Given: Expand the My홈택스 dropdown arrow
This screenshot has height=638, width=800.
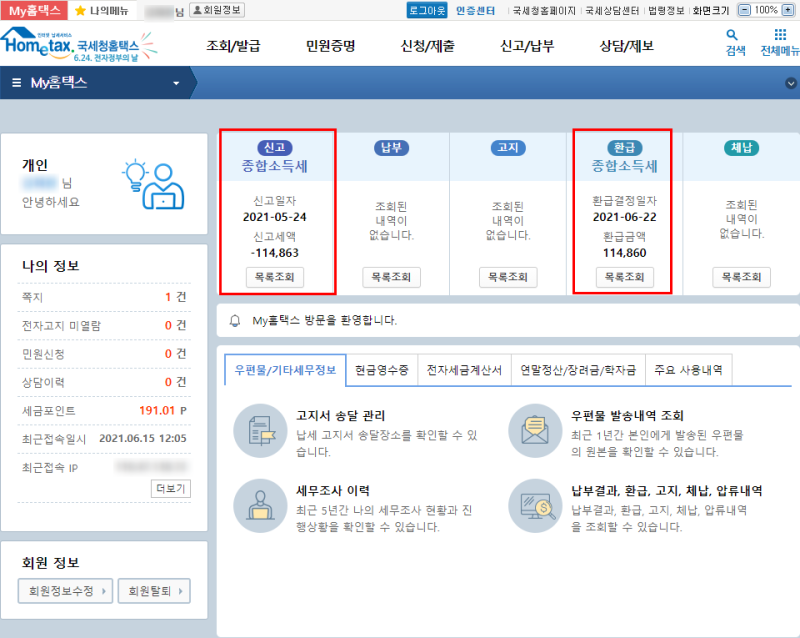Looking at the screenshot, I should (x=176, y=83).
